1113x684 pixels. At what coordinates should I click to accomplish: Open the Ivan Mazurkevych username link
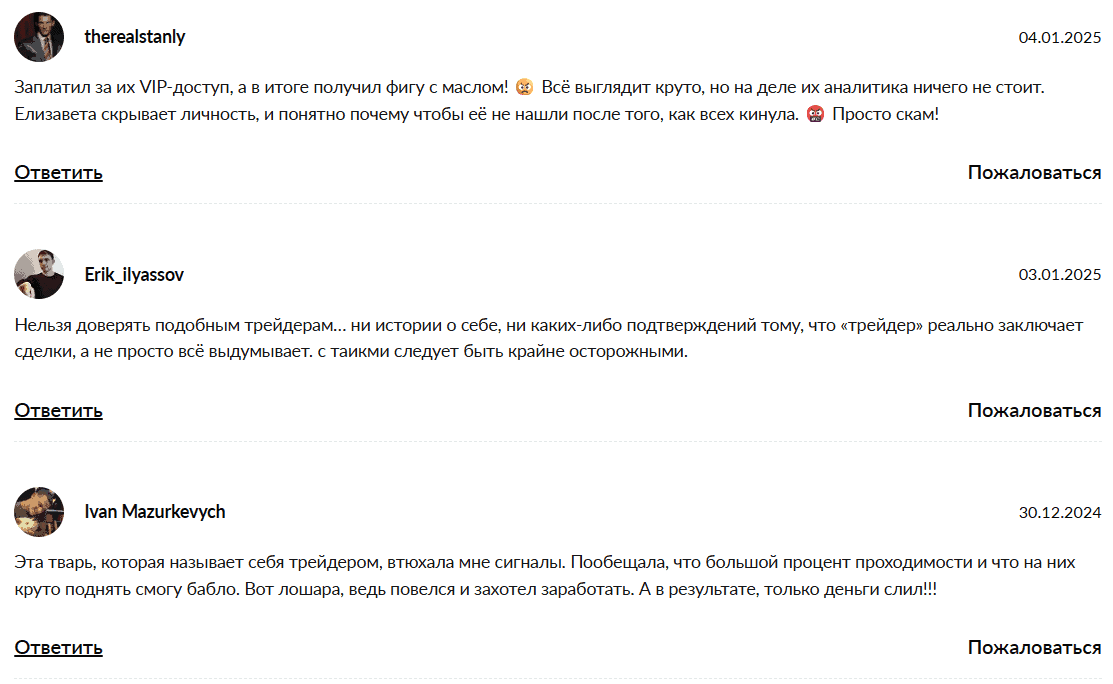click(155, 512)
